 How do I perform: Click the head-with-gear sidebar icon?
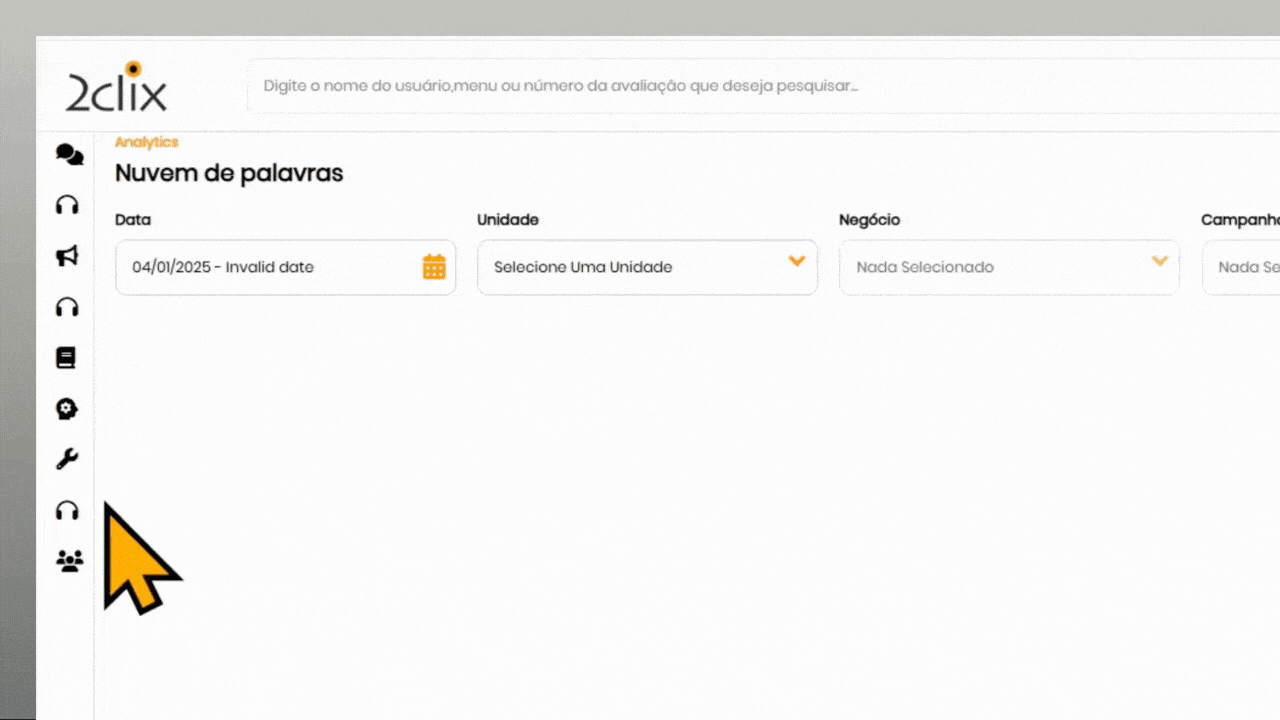67,409
